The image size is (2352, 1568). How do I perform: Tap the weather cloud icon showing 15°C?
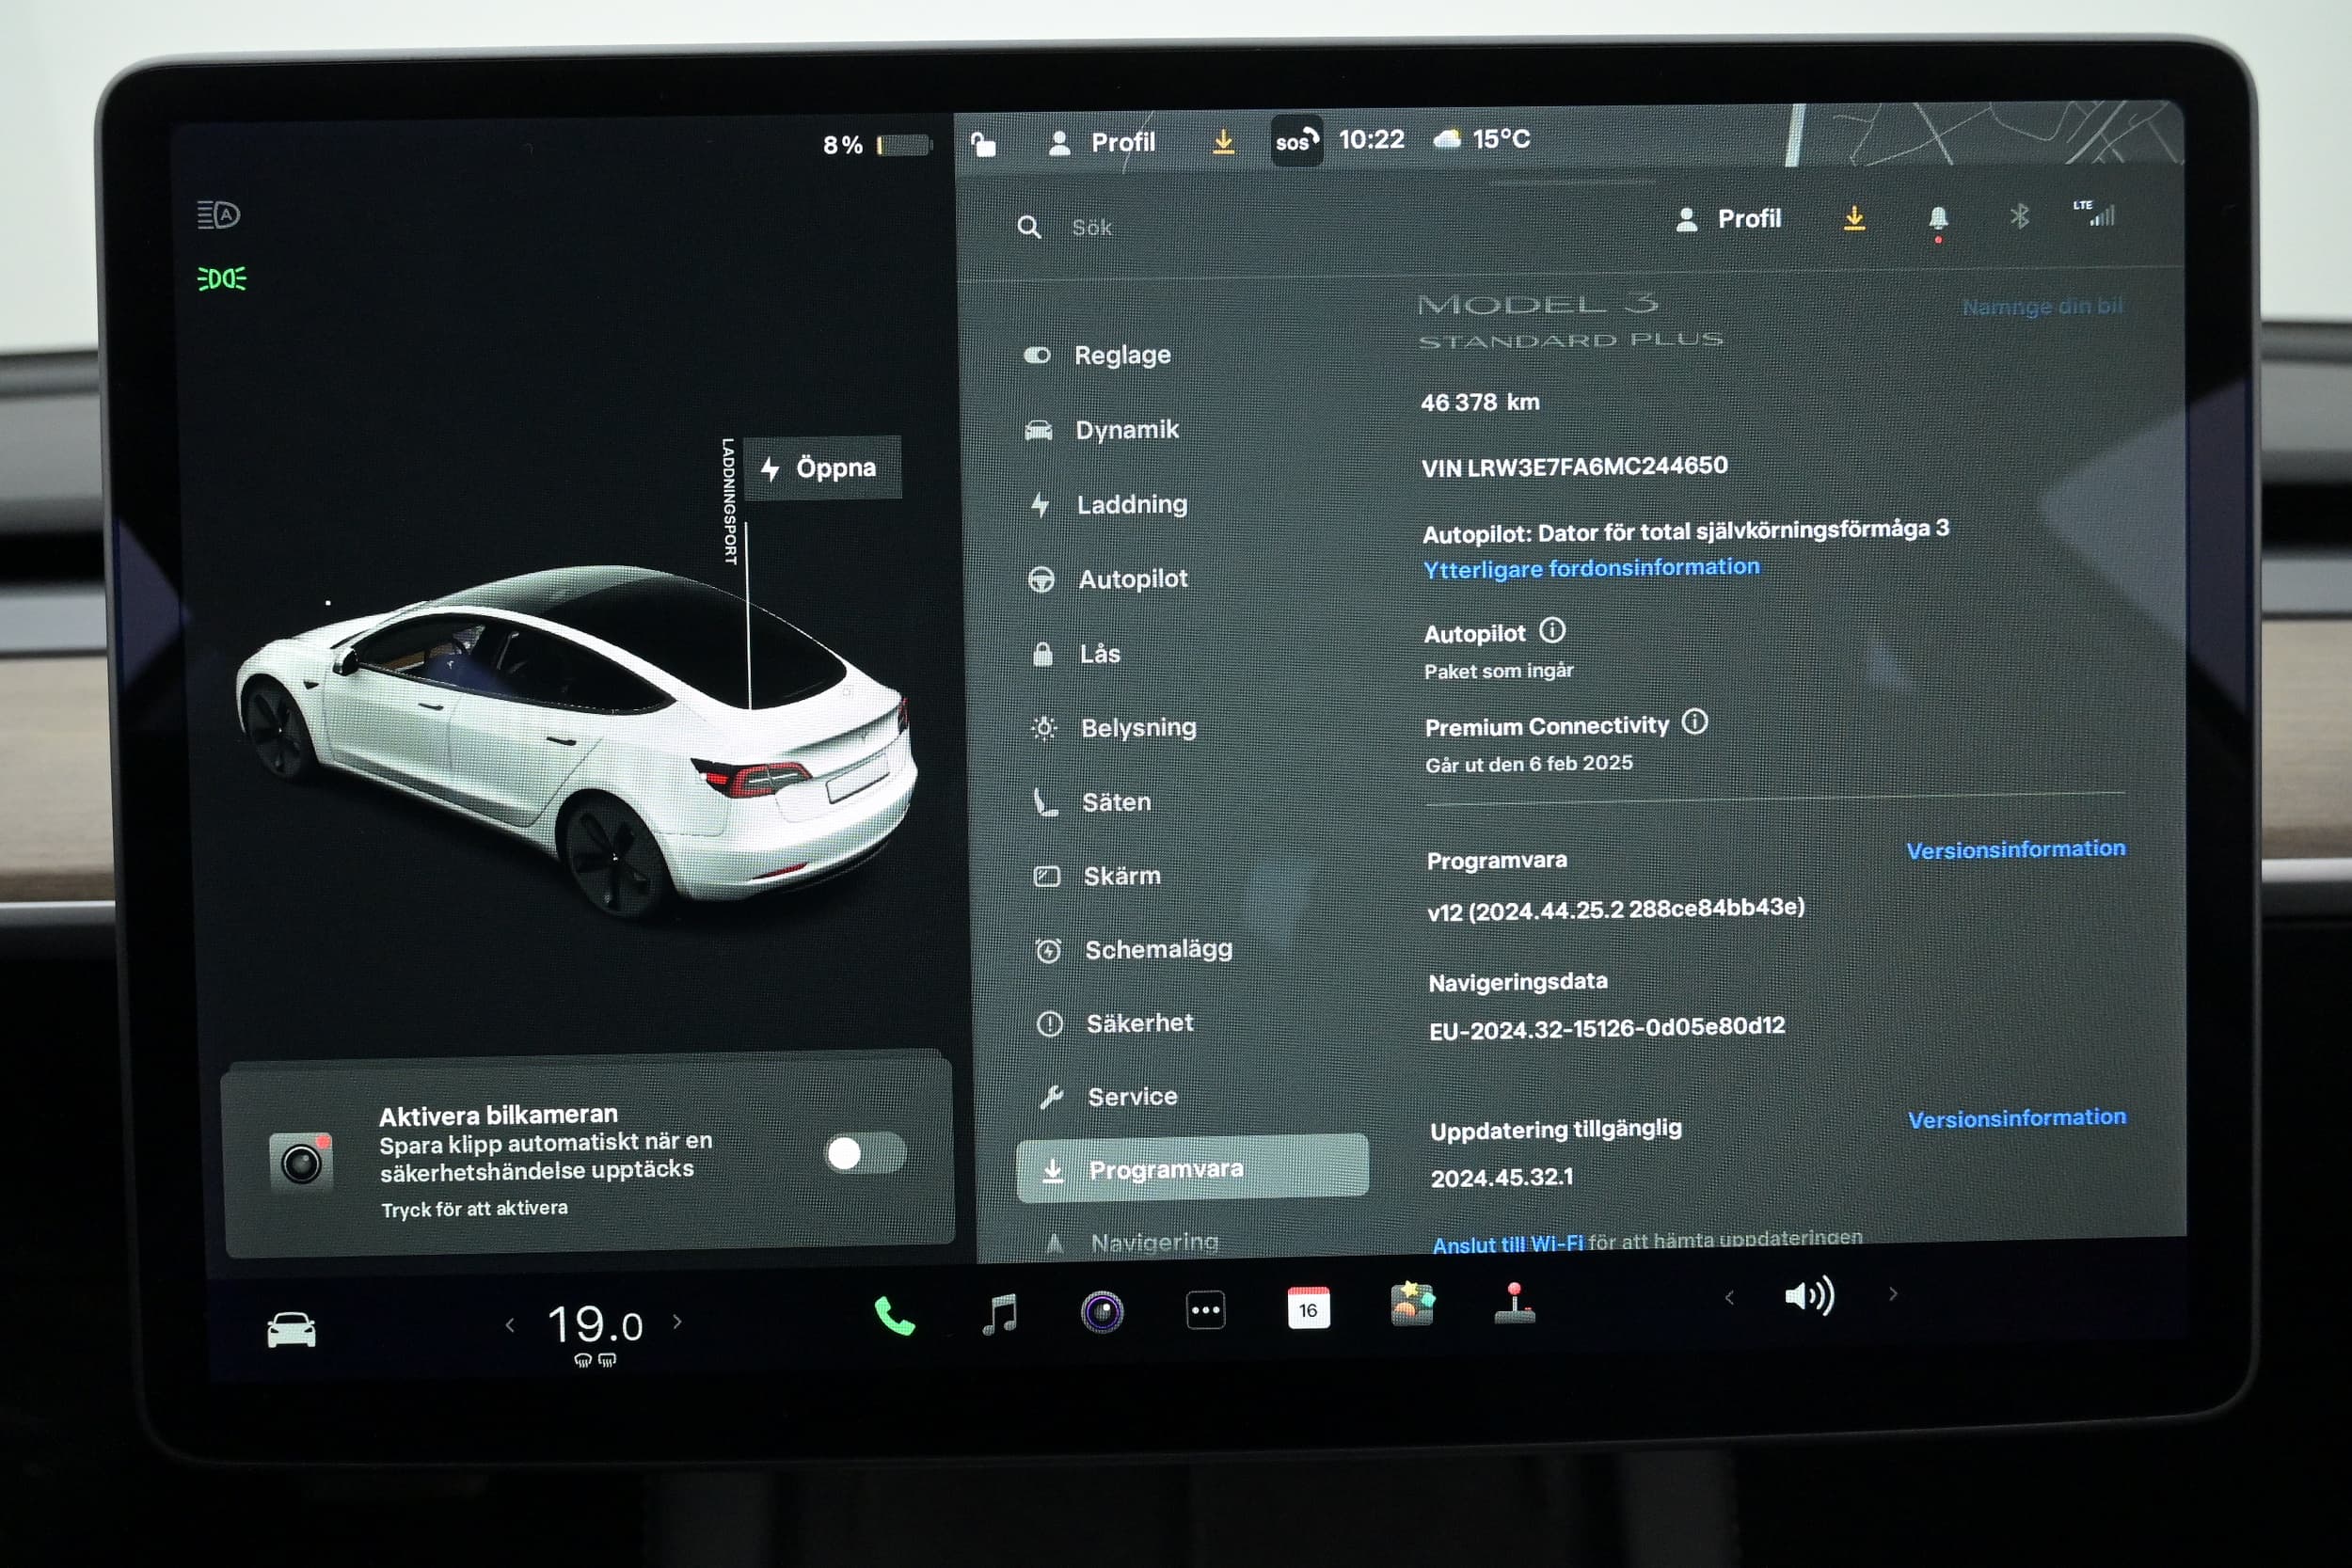pos(1447,139)
